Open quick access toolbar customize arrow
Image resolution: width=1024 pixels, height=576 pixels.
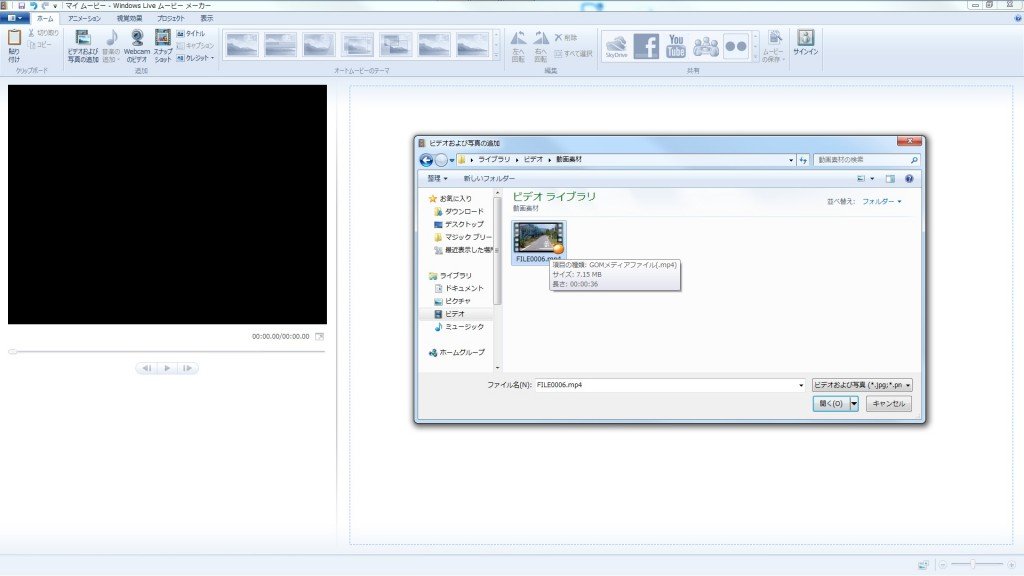[55, 6]
